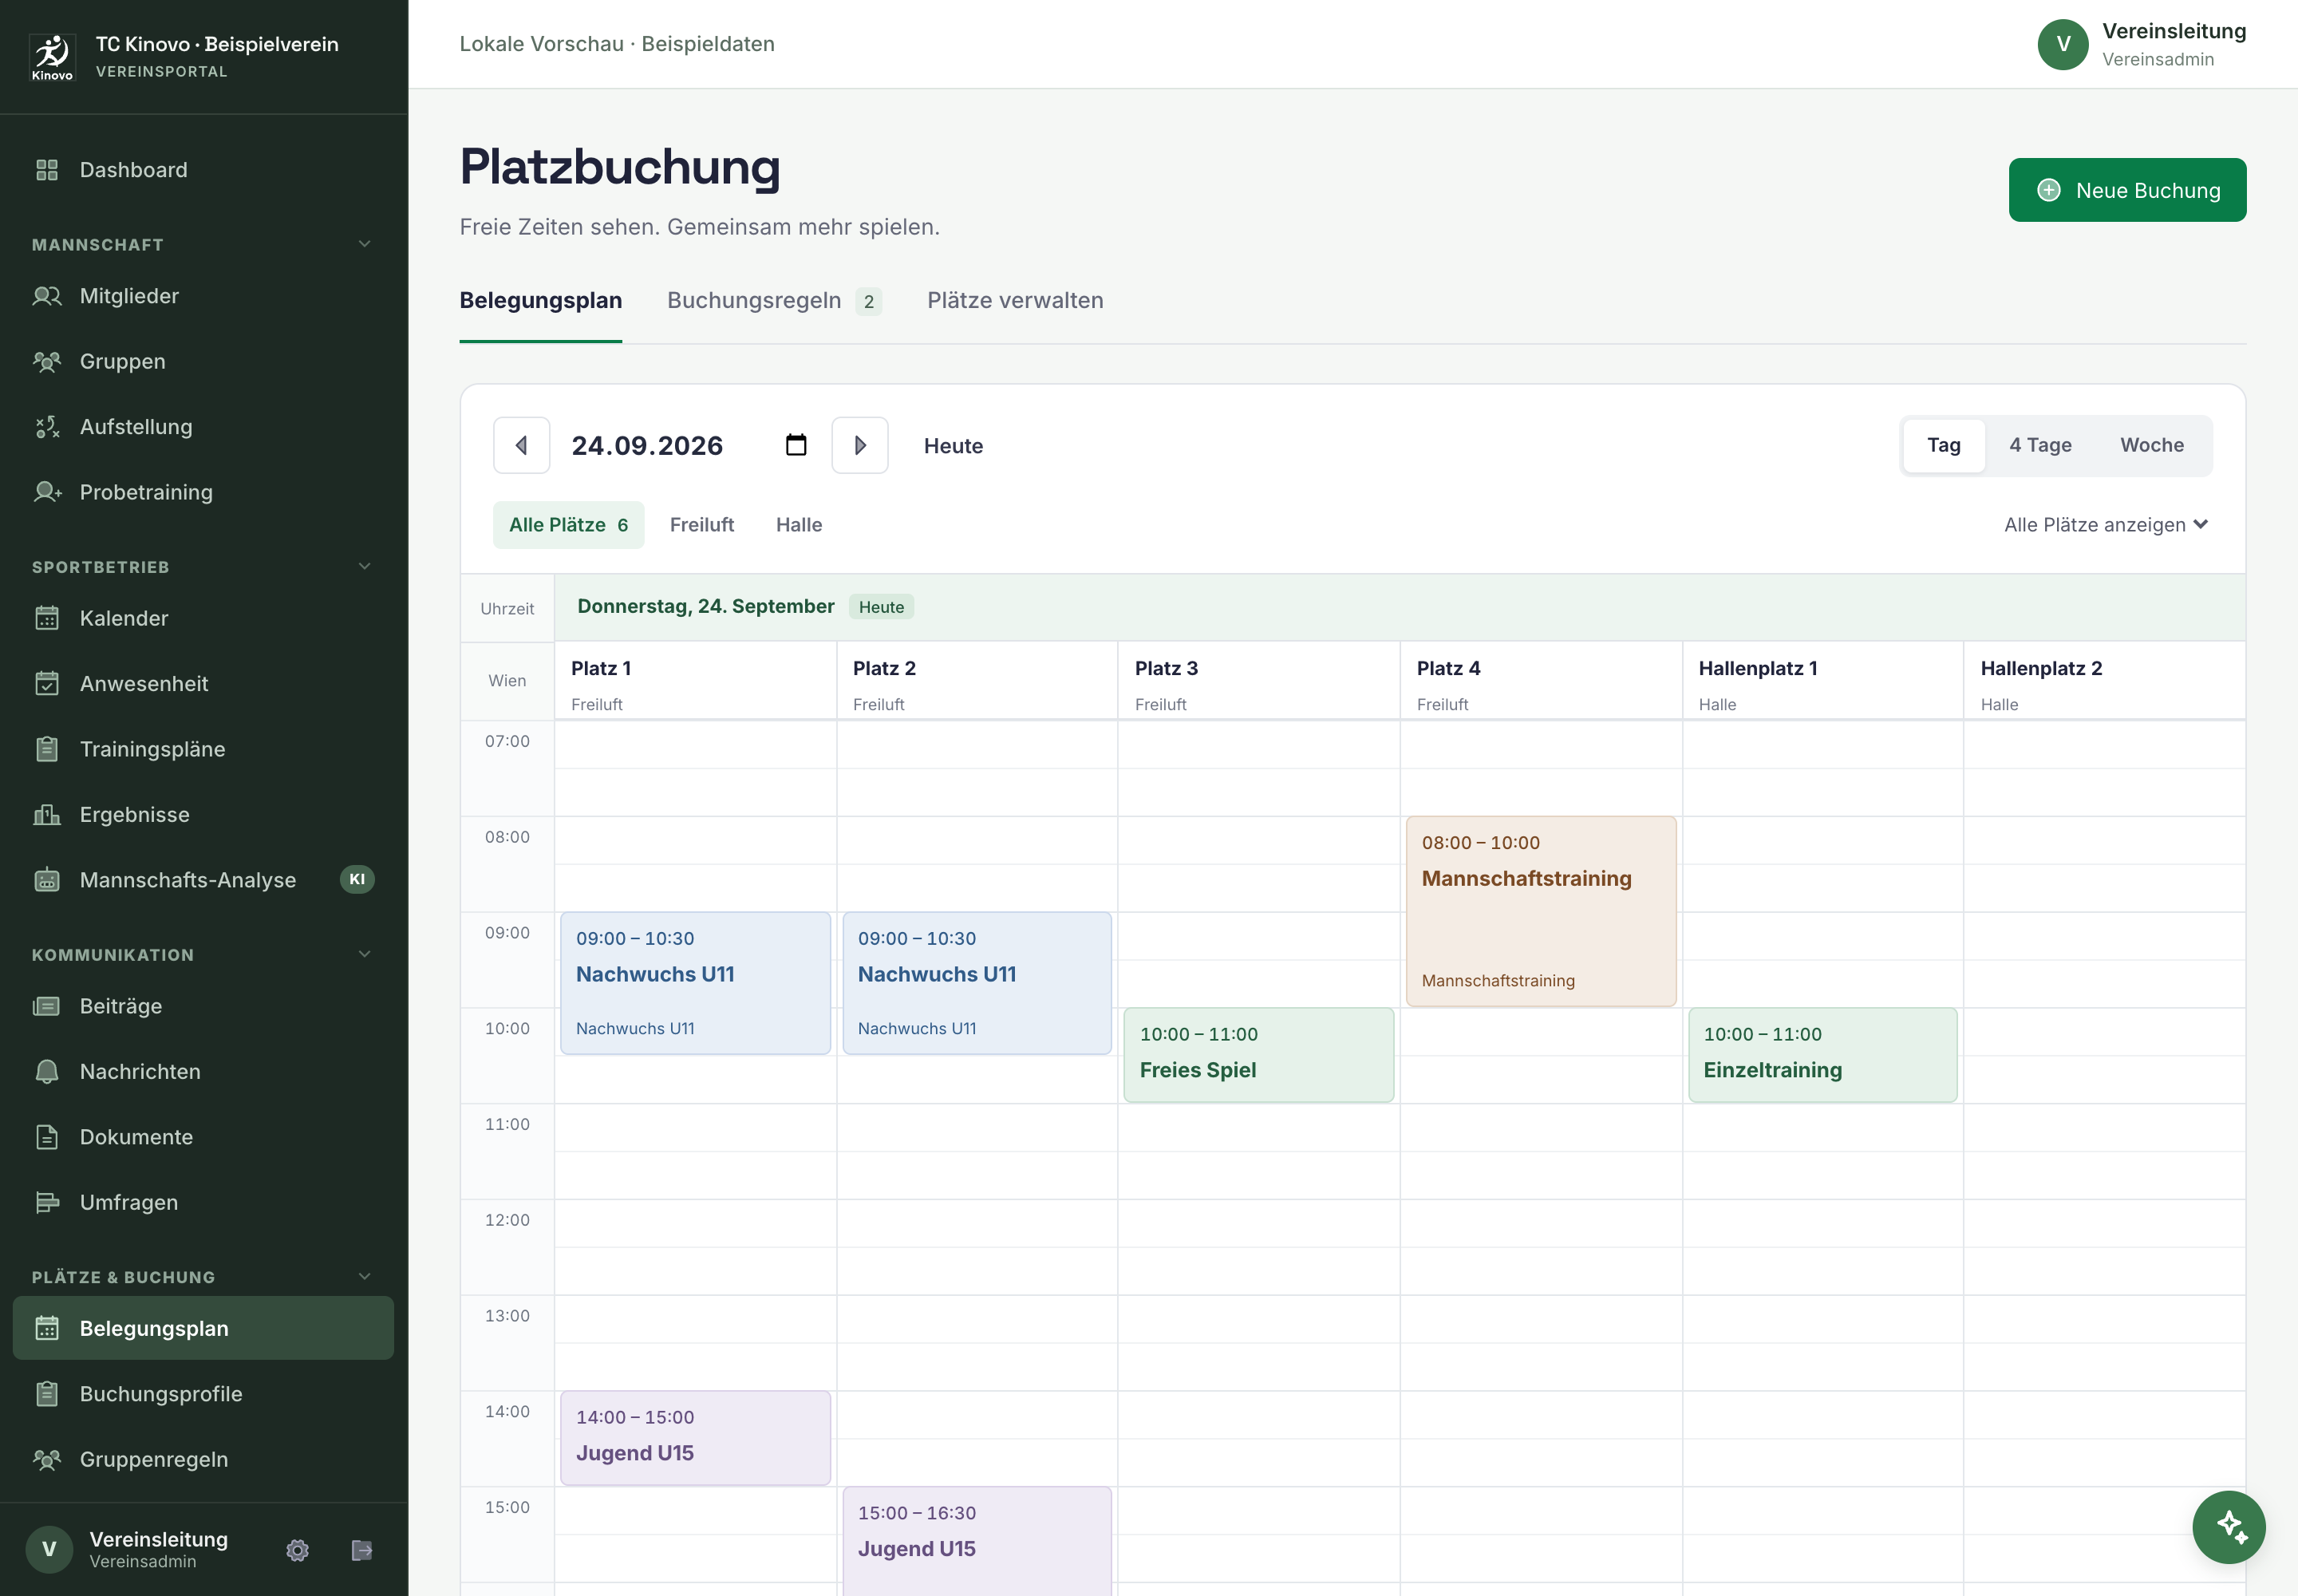This screenshot has width=2298, height=1596.
Task: Open Mannschafts-Analyse with KI badge
Action: tap(203, 880)
